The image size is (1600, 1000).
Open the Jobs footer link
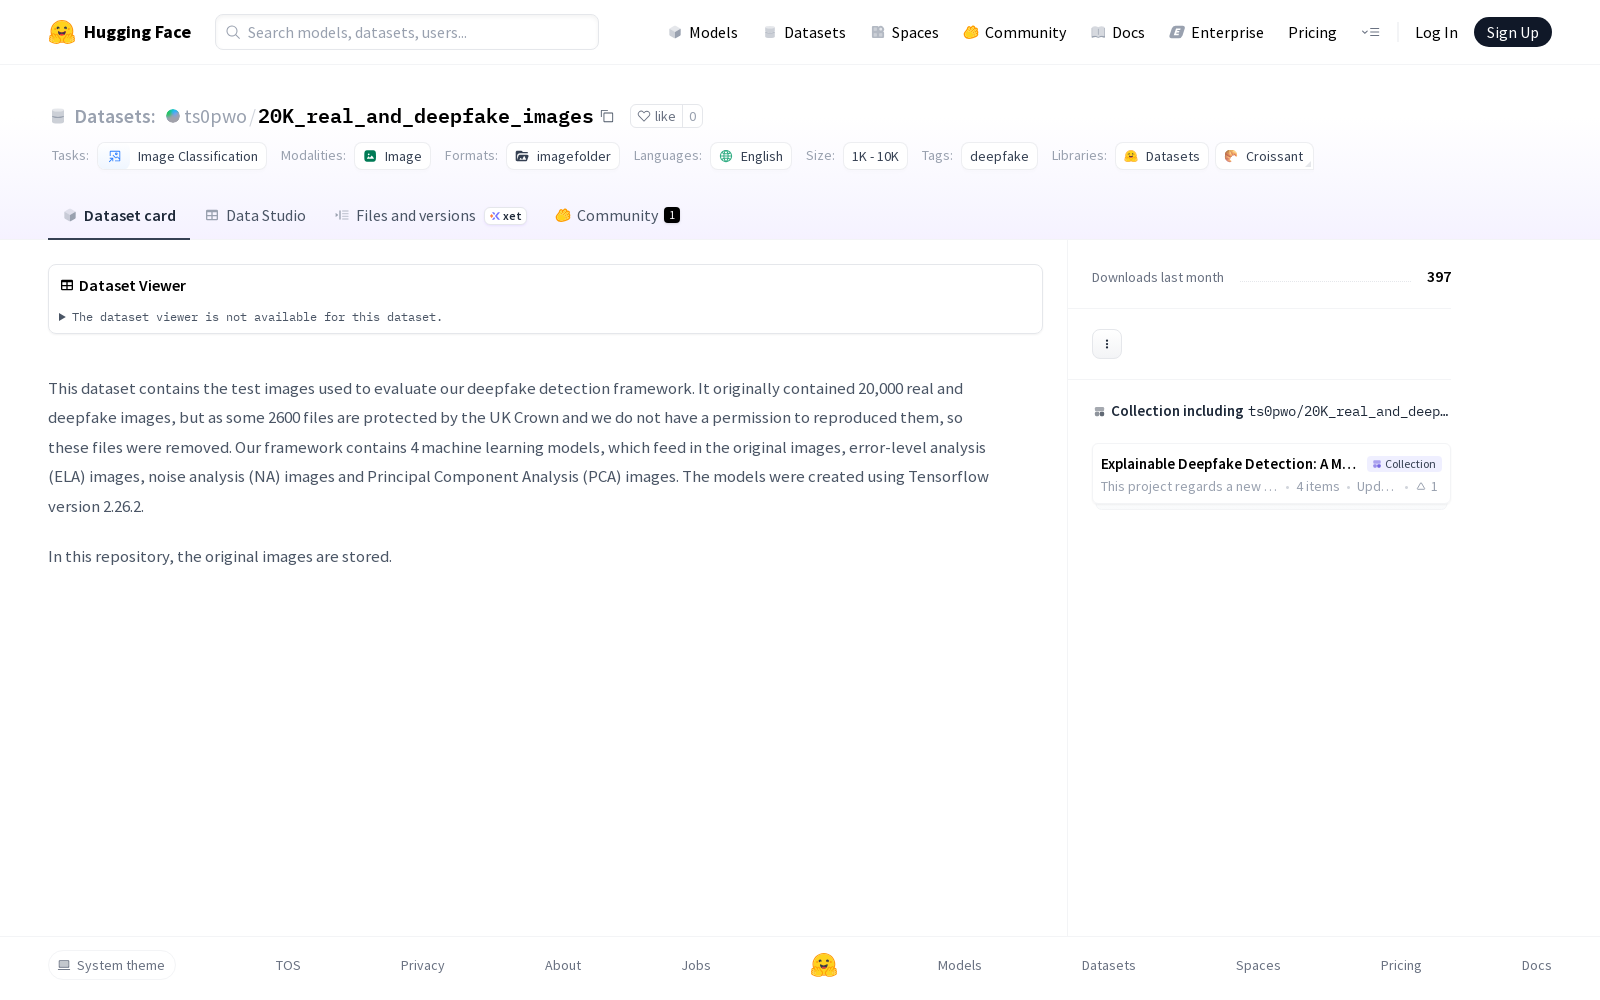point(696,965)
